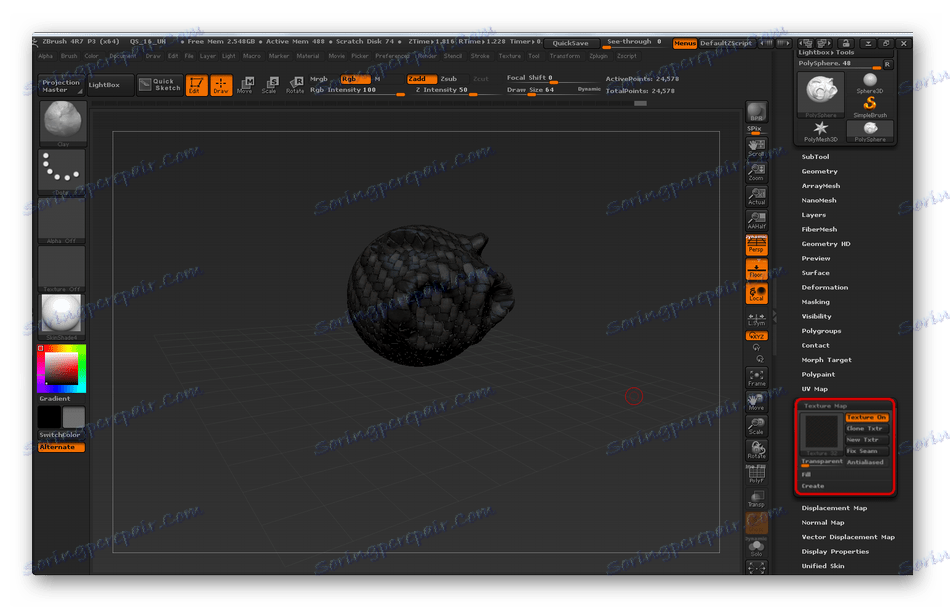
Task: Turn off the Floor grid toggle
Action: pyautogui.click(x=757, y=269)
